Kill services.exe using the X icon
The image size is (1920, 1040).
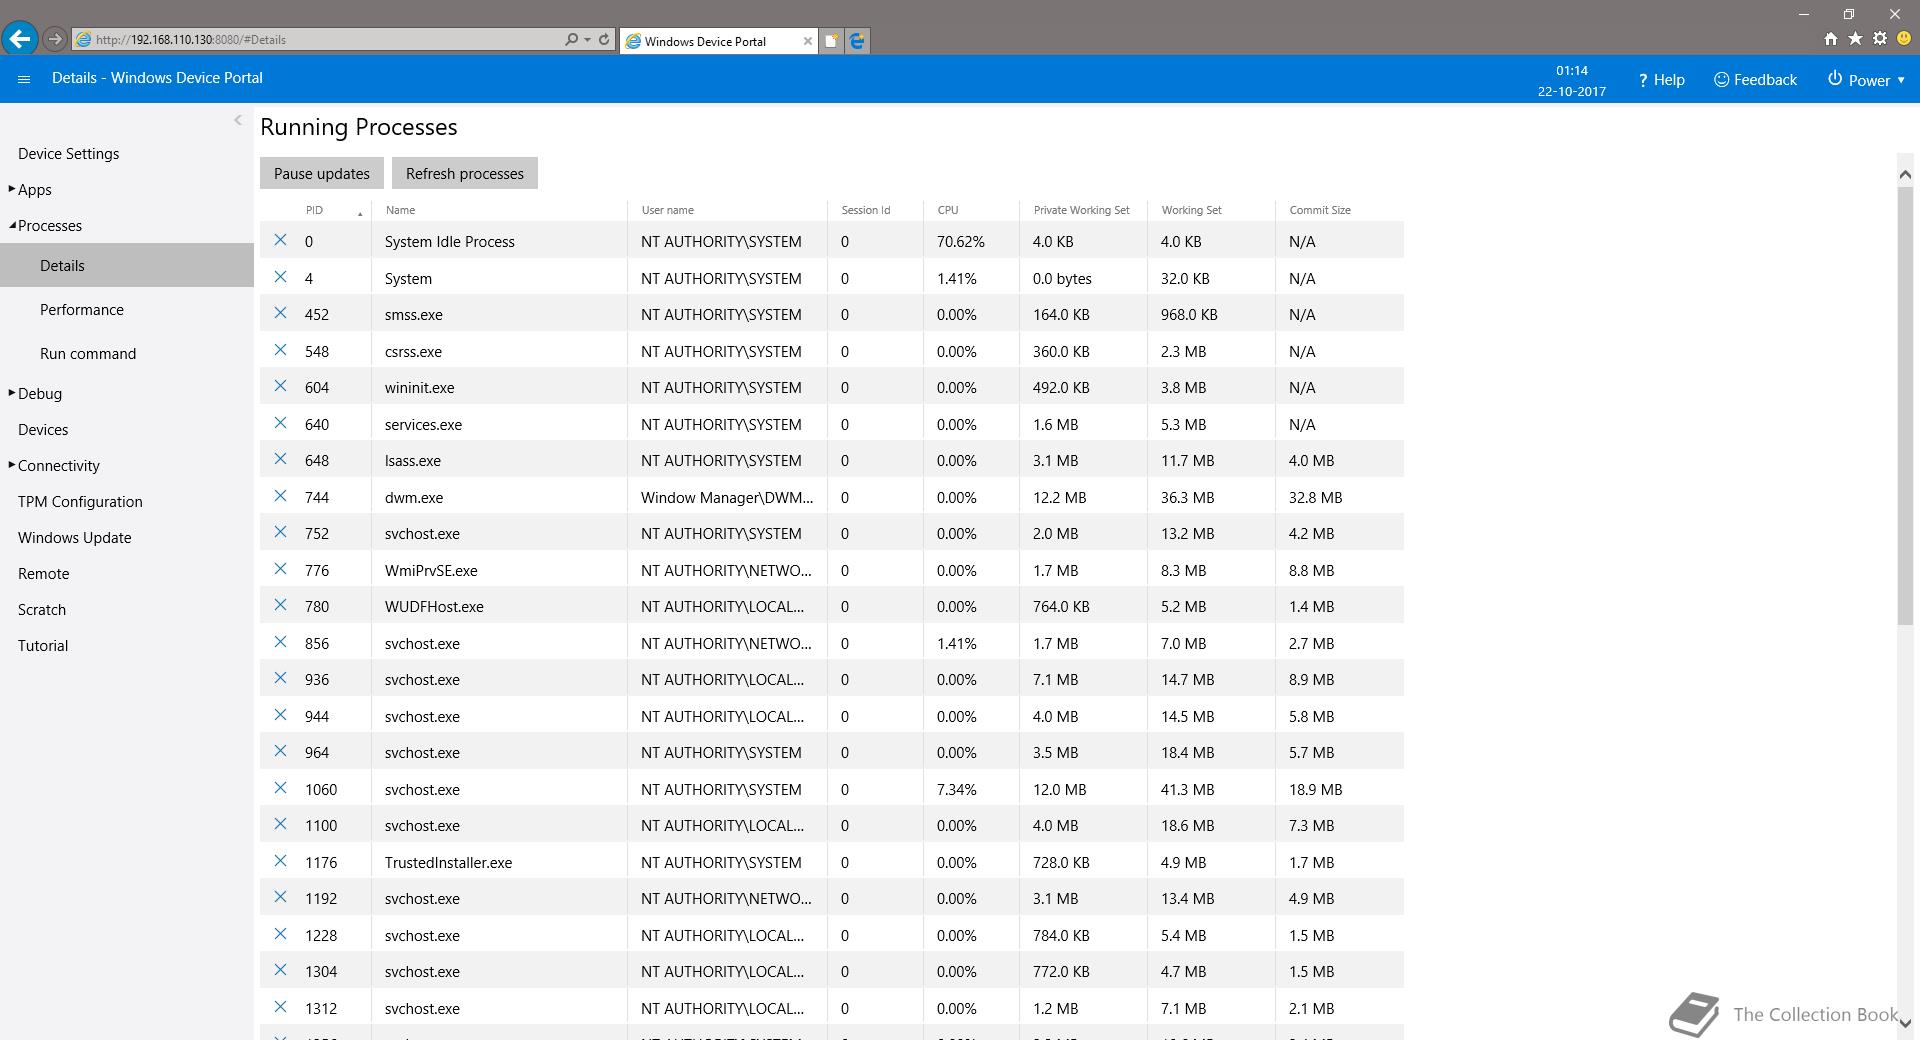tap(281, 423)
